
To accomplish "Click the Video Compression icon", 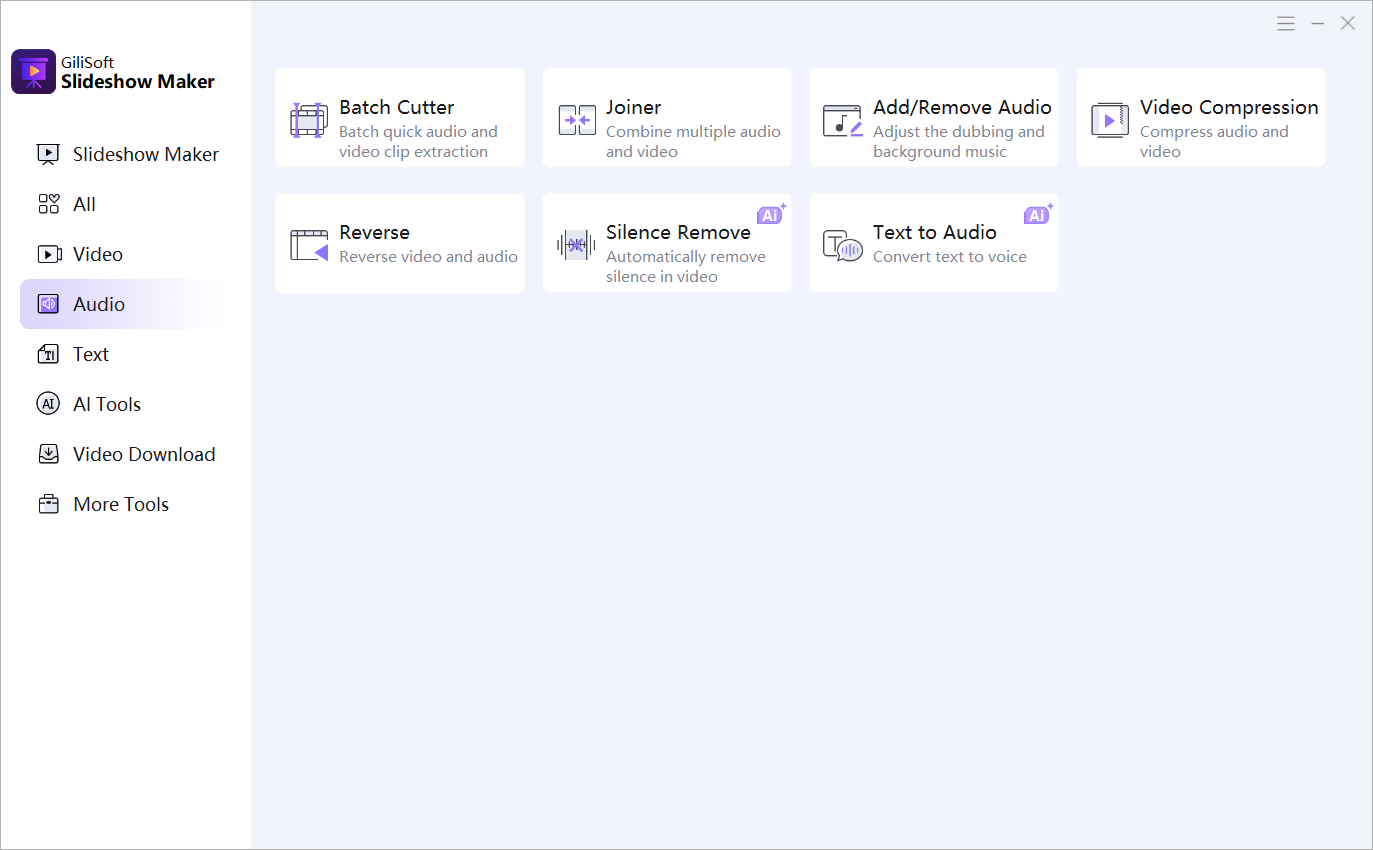I will pos(1109,120).
